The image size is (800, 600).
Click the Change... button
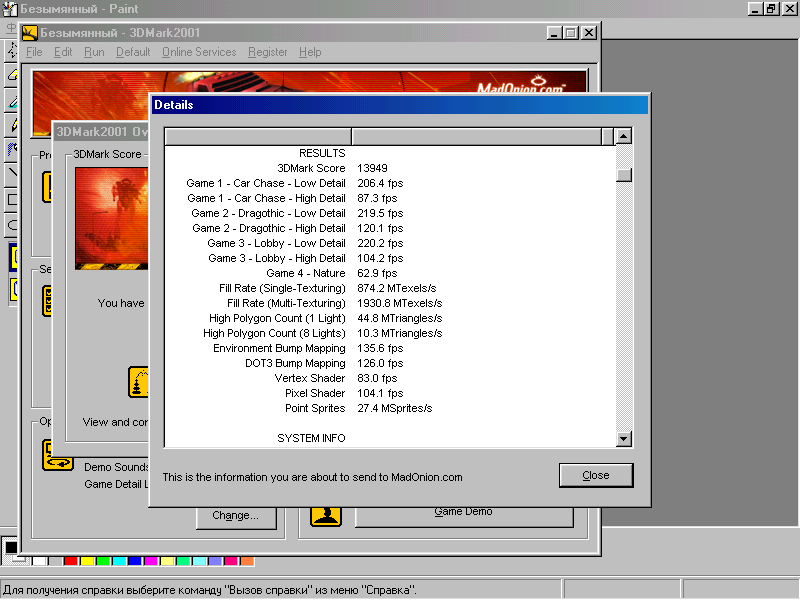point(236,516)
